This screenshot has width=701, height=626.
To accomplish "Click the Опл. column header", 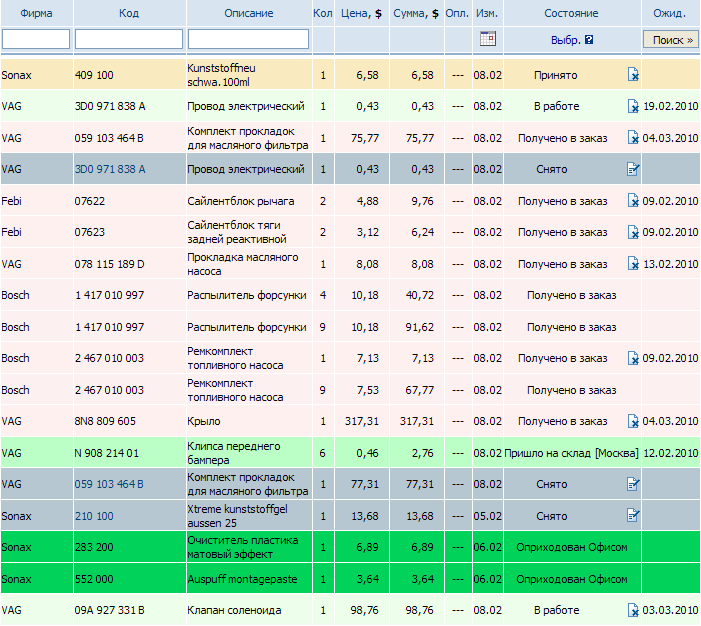I will tap(457, 13).
